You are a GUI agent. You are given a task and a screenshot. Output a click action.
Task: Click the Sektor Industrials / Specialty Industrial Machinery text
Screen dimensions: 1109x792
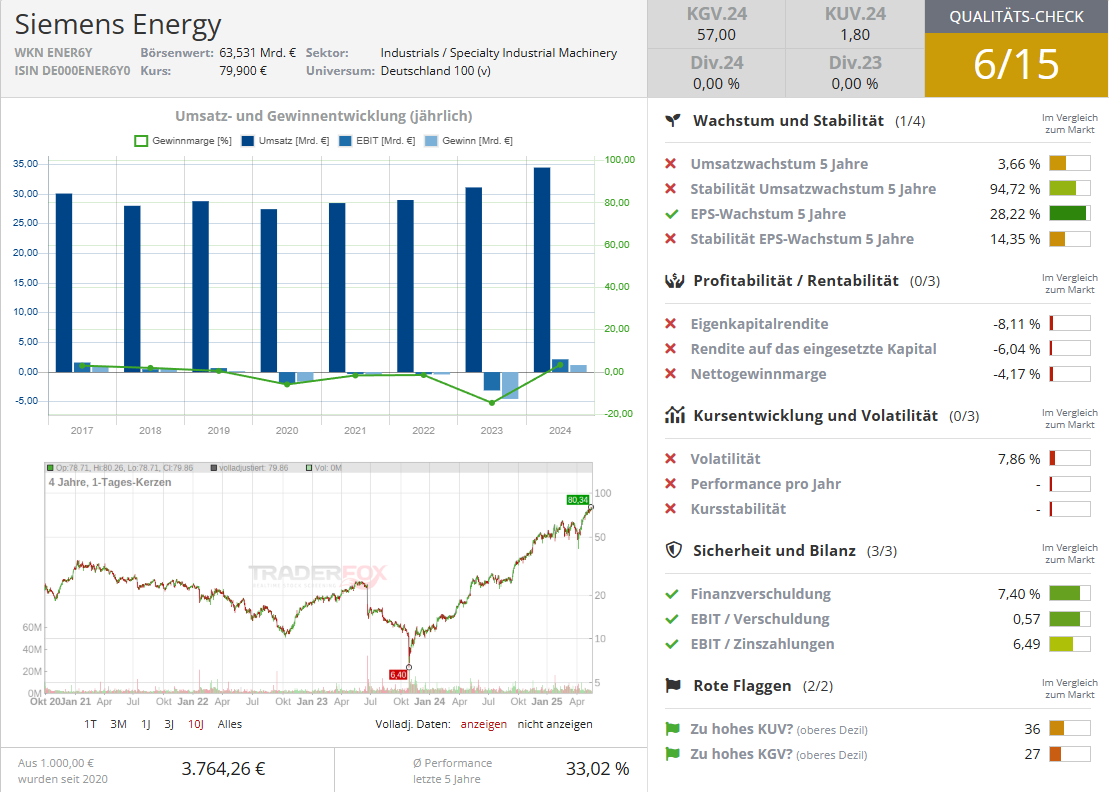[499, 53]
